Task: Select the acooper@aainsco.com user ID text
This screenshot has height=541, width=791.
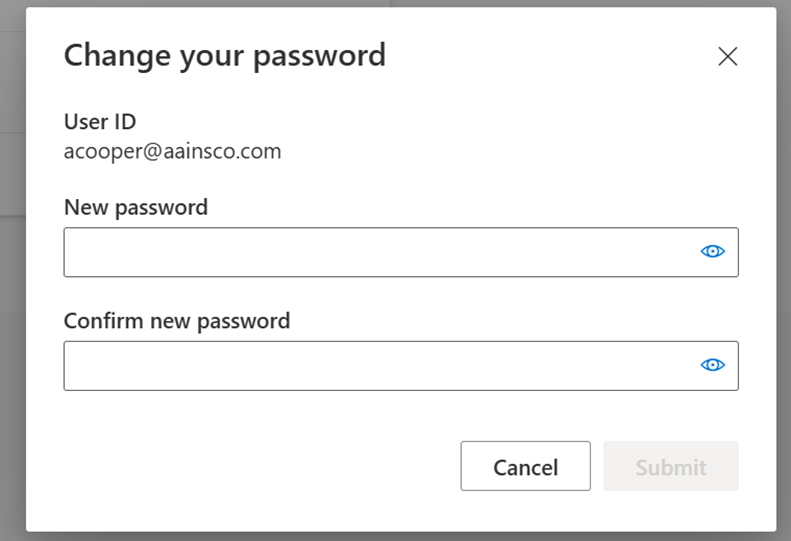Action: [172, 152]
